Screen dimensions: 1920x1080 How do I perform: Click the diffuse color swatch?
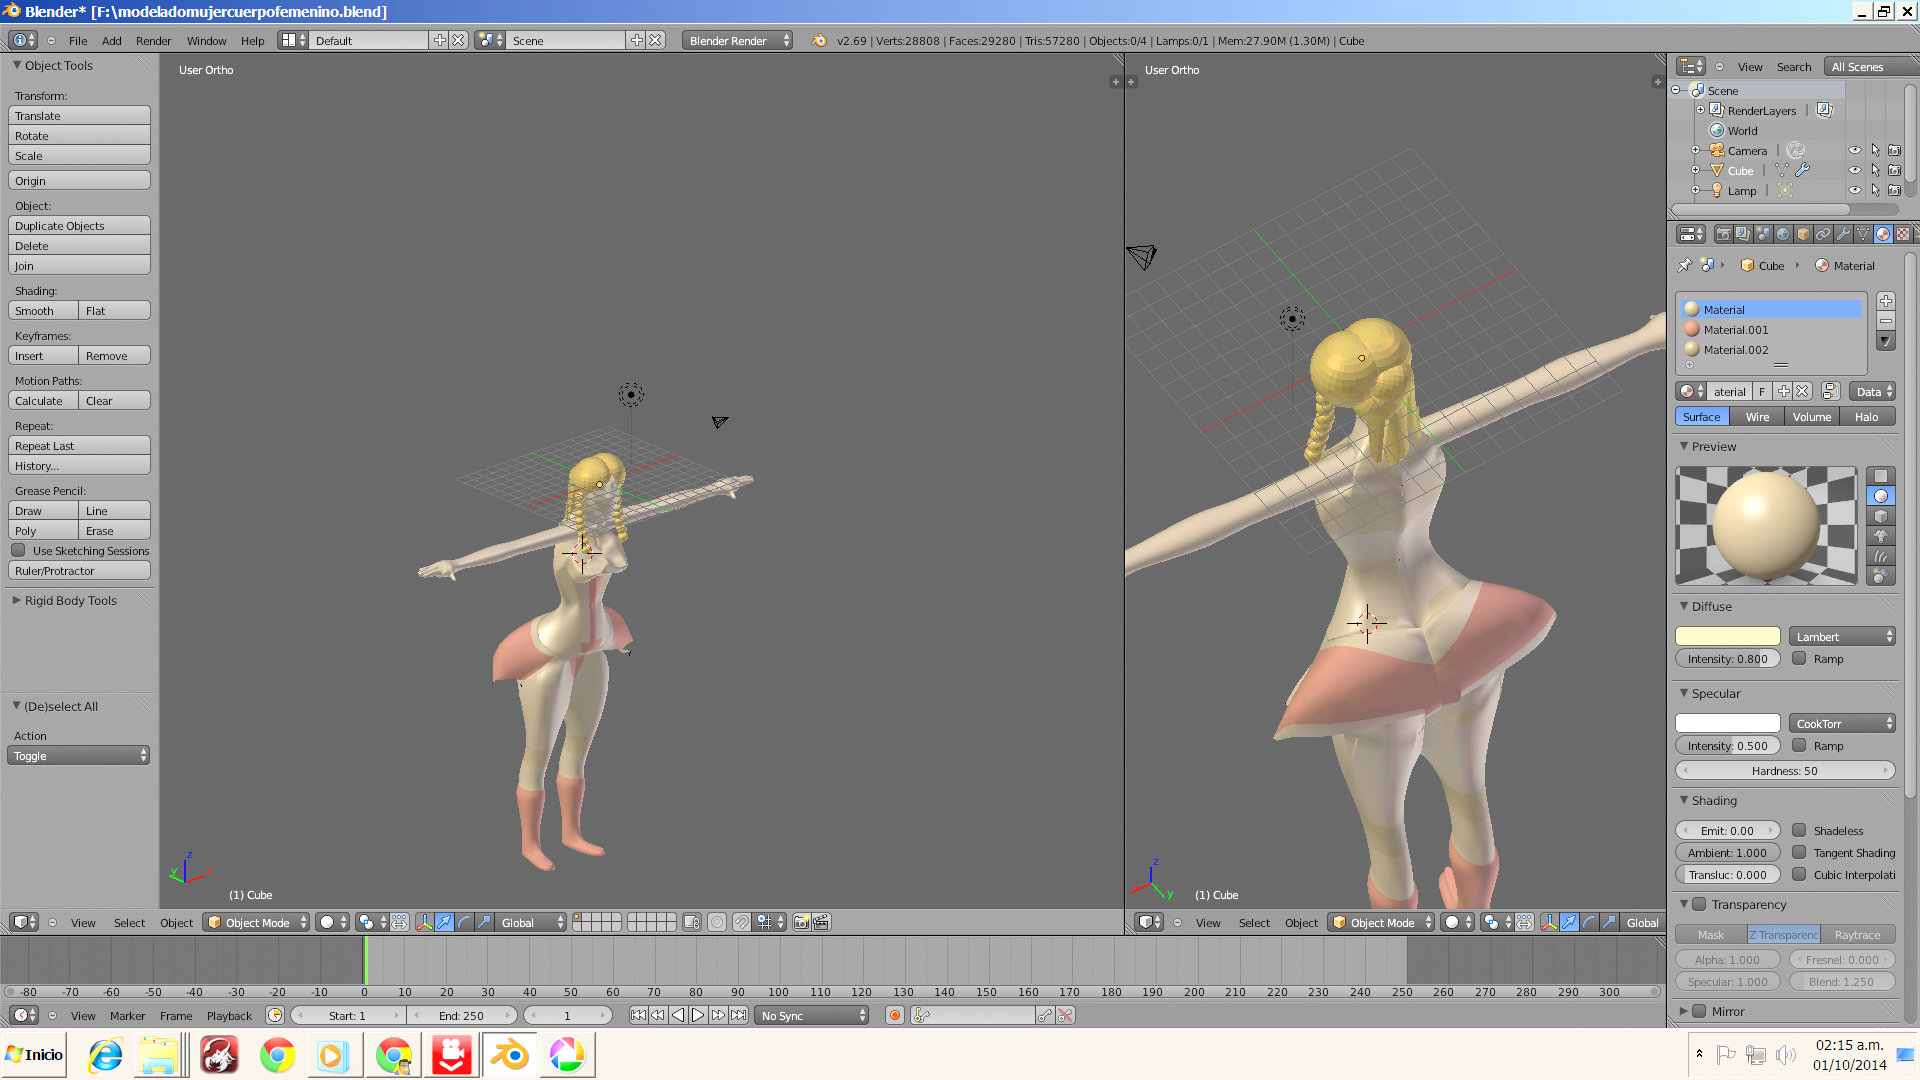point(1727,637)
